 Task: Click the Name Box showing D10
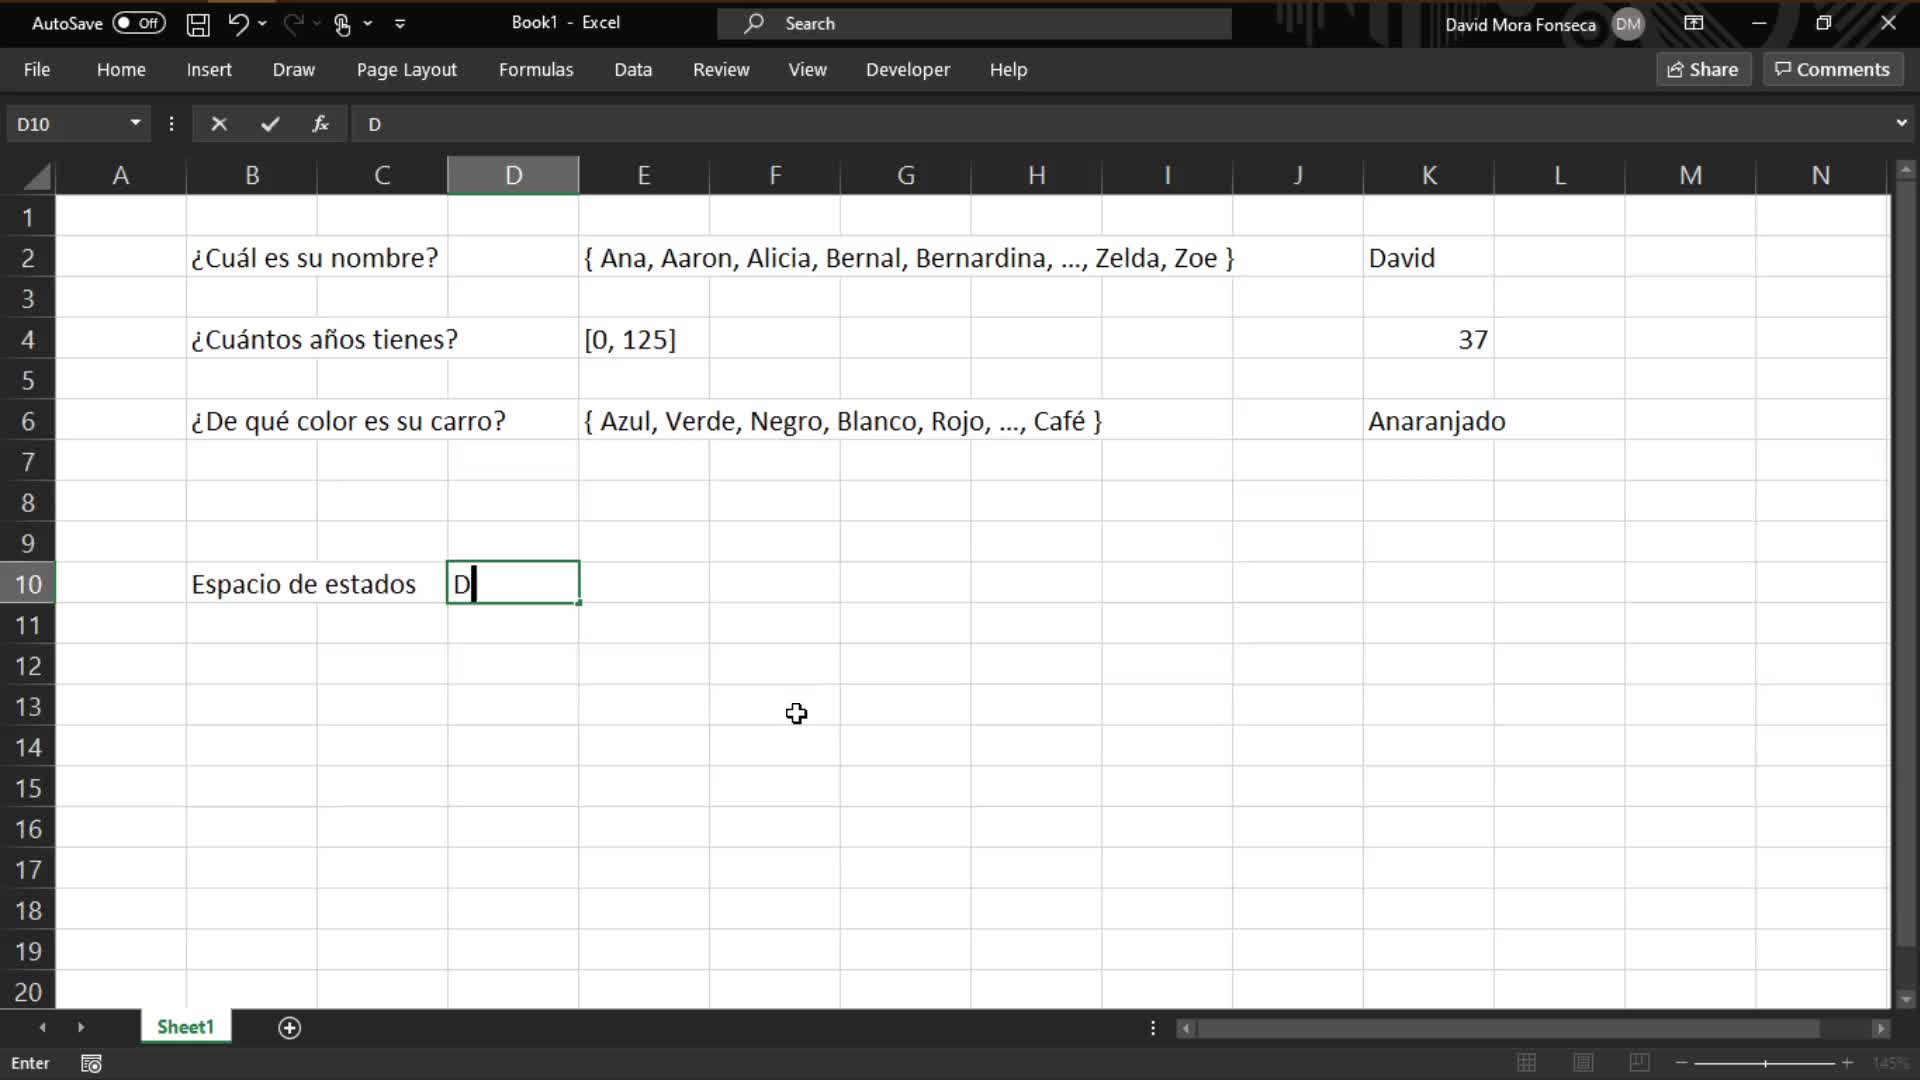tap(65, 124)
